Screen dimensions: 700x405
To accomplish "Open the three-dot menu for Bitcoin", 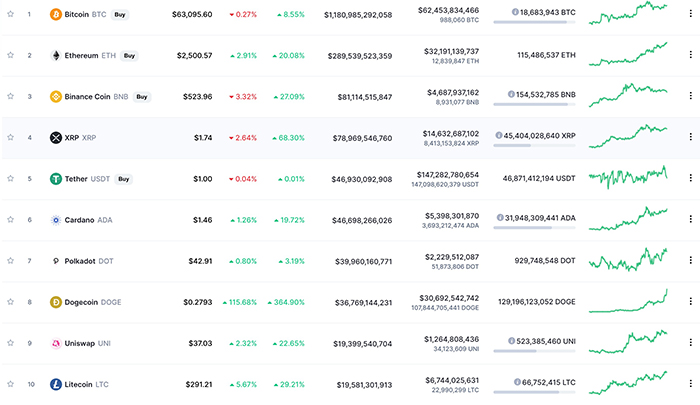I will (x=690, y=15).
